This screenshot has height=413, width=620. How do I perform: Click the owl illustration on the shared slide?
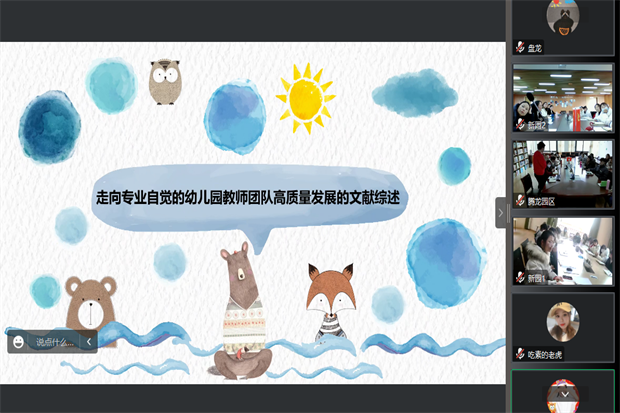click(164, 82)
